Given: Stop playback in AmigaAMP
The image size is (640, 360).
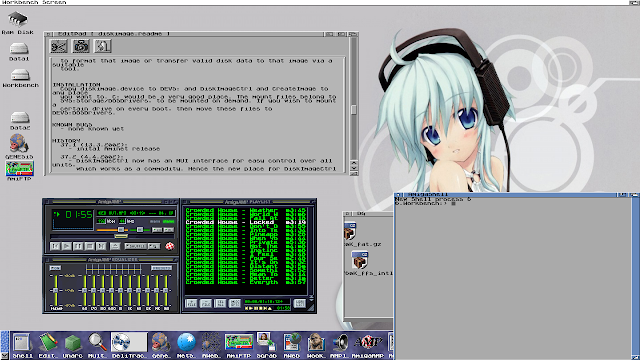Looking at the screenshot, I should [89, 246].
